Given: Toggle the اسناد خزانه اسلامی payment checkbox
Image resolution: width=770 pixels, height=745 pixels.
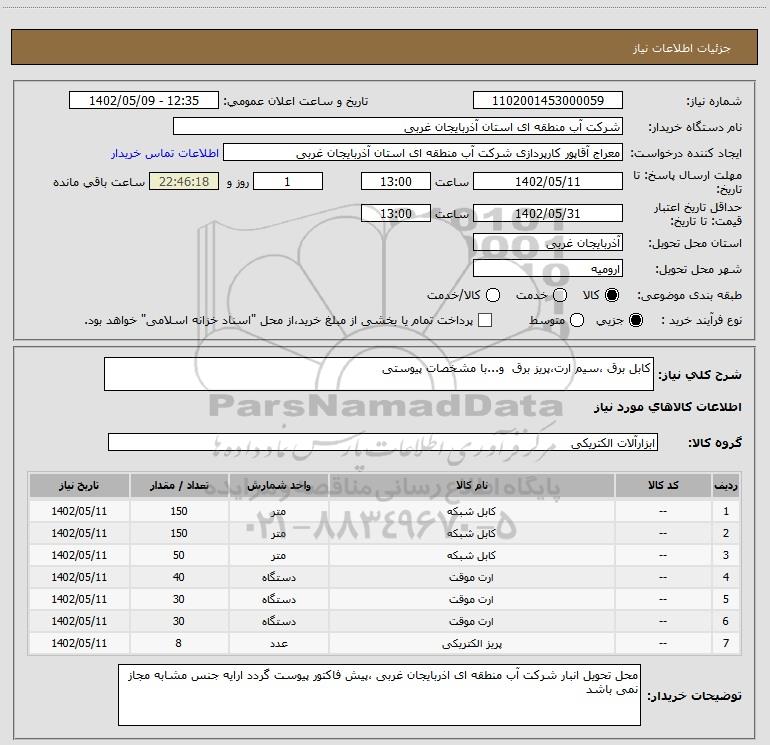Looking at the screenshot, I should [x=485, y=320].
